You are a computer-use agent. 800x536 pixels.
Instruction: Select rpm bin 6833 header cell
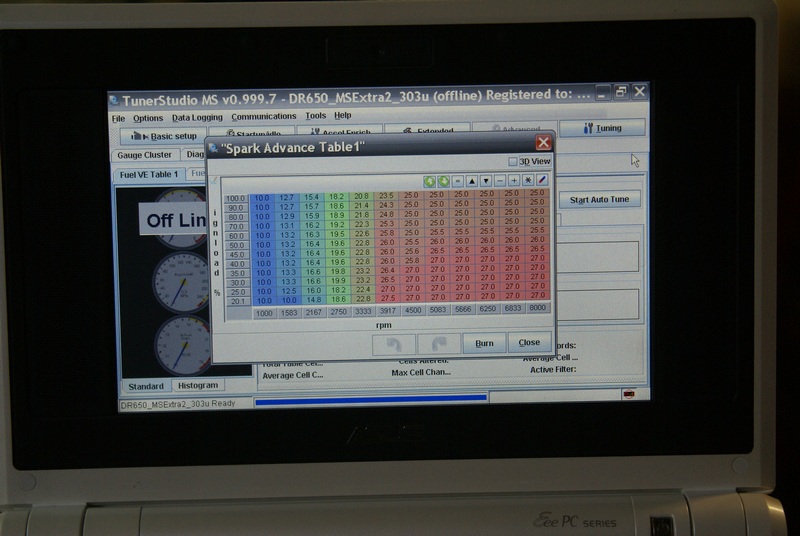(x=513, y=308)
